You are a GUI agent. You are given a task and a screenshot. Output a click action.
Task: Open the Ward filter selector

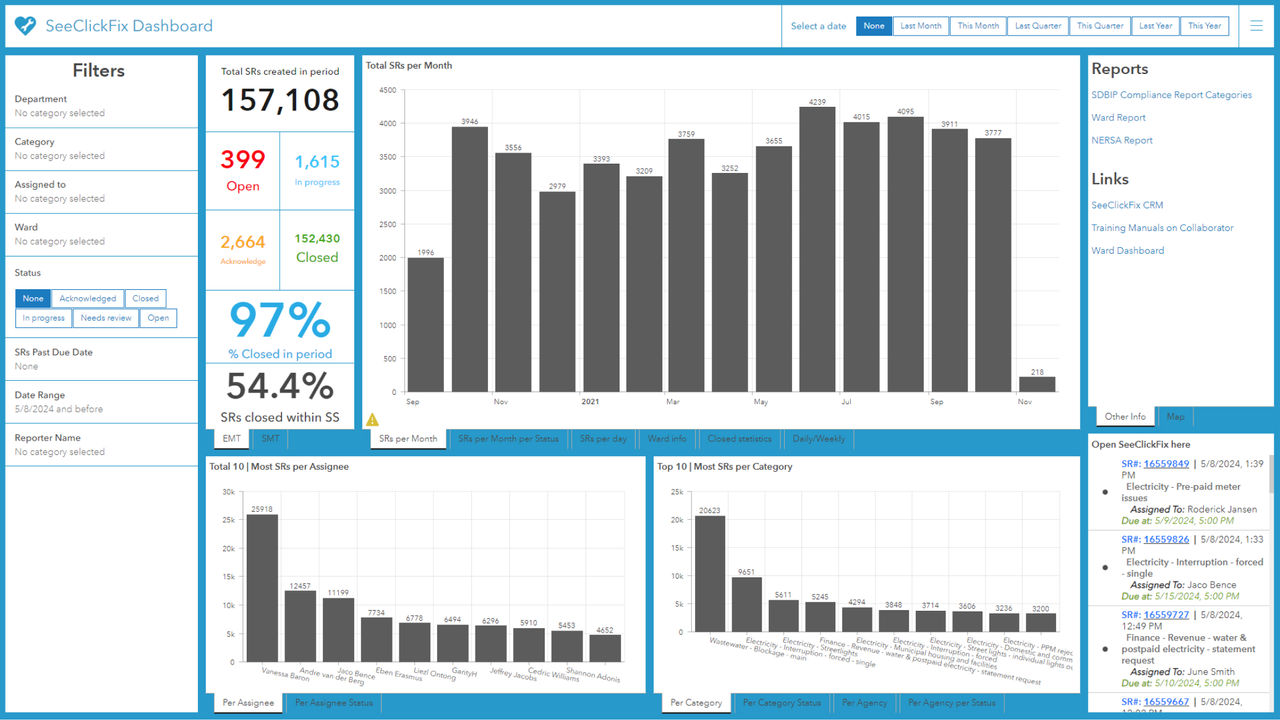101,234
